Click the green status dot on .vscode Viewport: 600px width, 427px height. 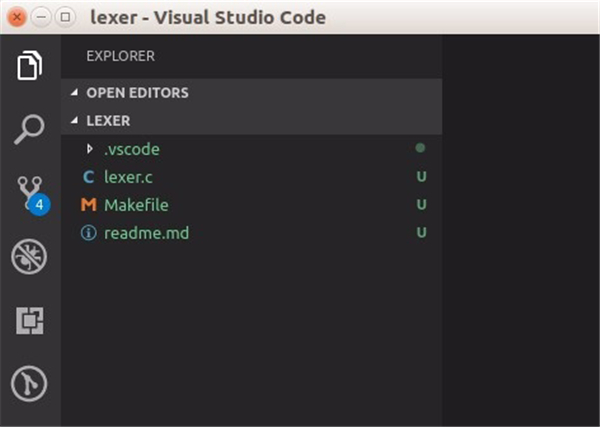tap(420, 148)
